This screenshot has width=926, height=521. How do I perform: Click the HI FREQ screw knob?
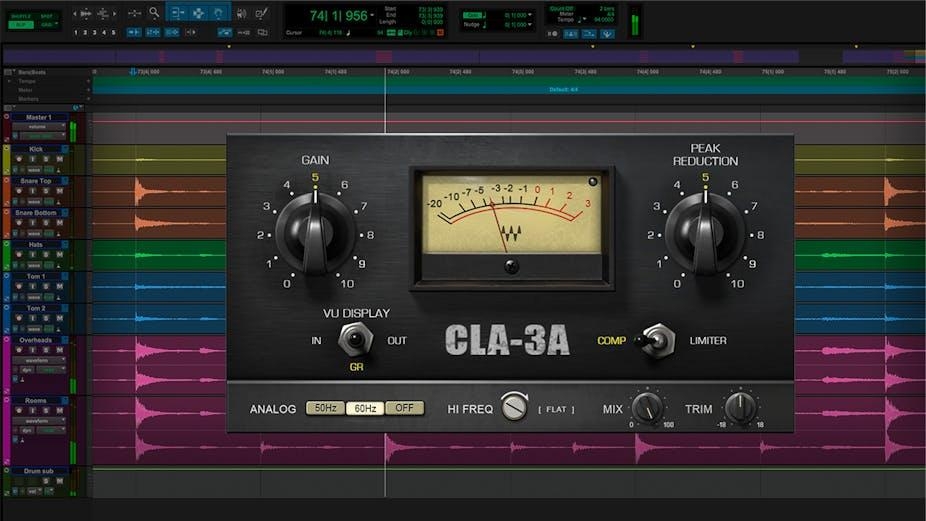pos(514,407)
